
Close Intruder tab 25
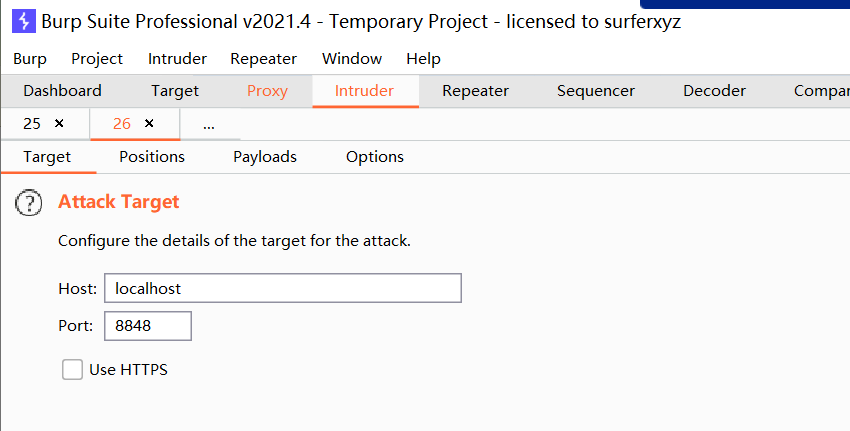click(59, 124)
